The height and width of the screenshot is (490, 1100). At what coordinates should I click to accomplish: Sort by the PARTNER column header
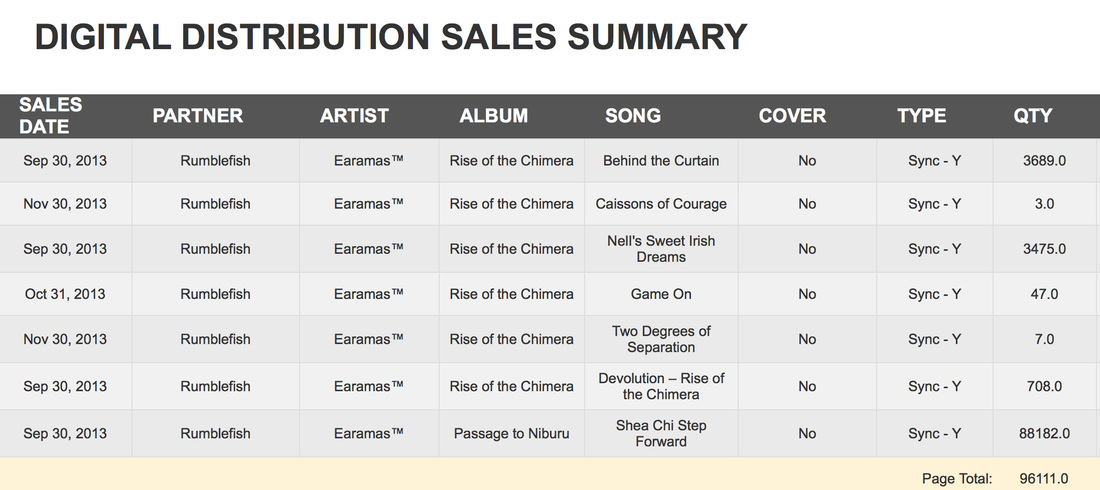pyautogui.click(x=198, y=116)
